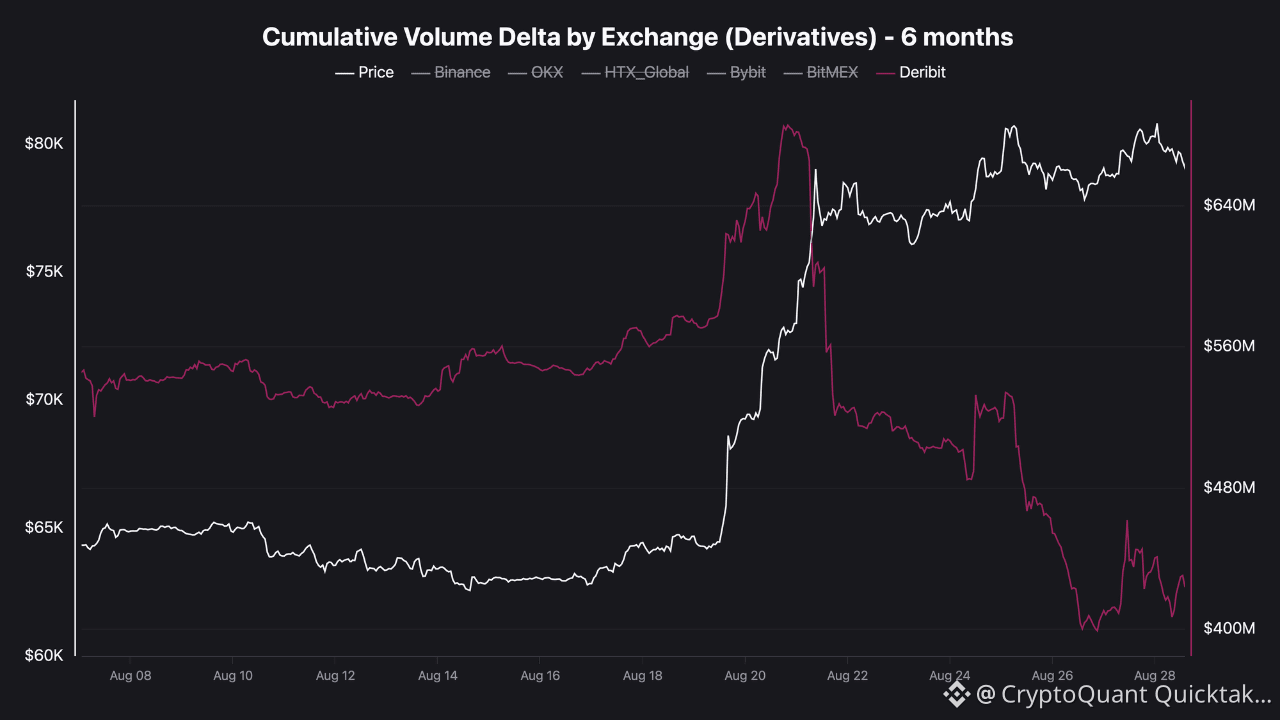This screenshot has height=720, width=1280.
Task: Enable the BitMEX series in the legend
Action: [820, 72]
